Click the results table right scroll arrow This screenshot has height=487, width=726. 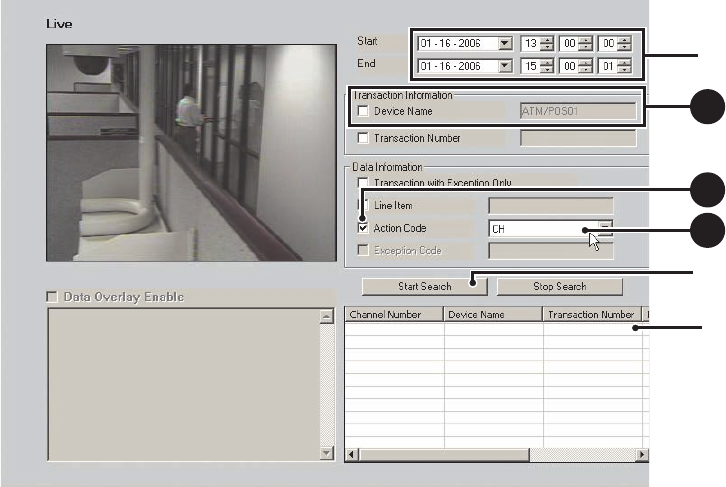click(x=642, y=455)
